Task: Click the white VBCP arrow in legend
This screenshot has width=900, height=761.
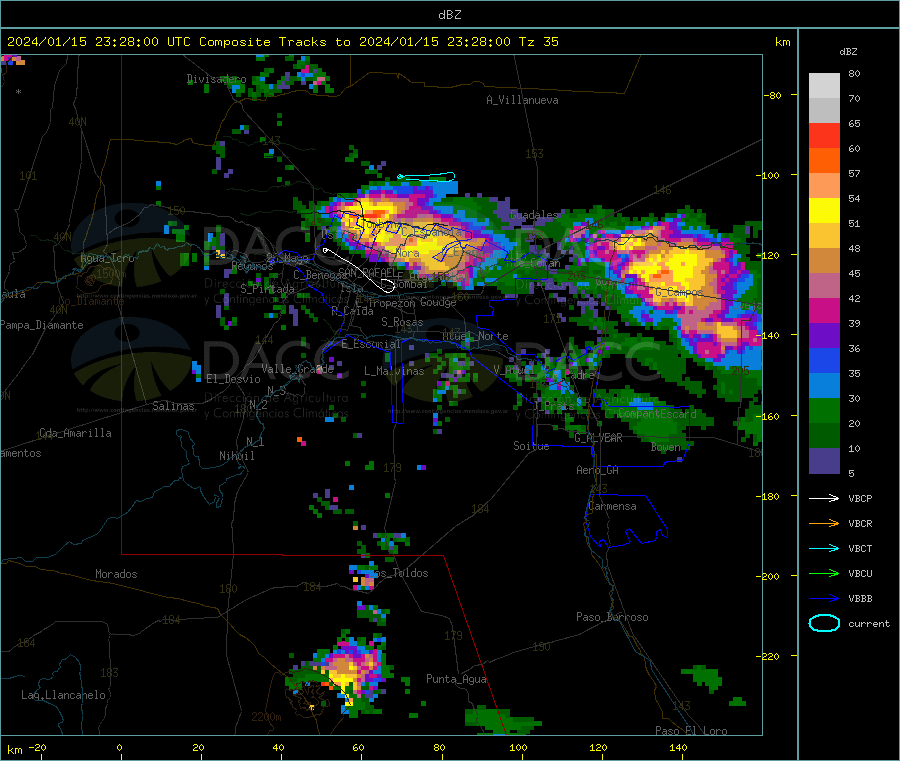Action: pyautogui.click(x=824, y=498)
